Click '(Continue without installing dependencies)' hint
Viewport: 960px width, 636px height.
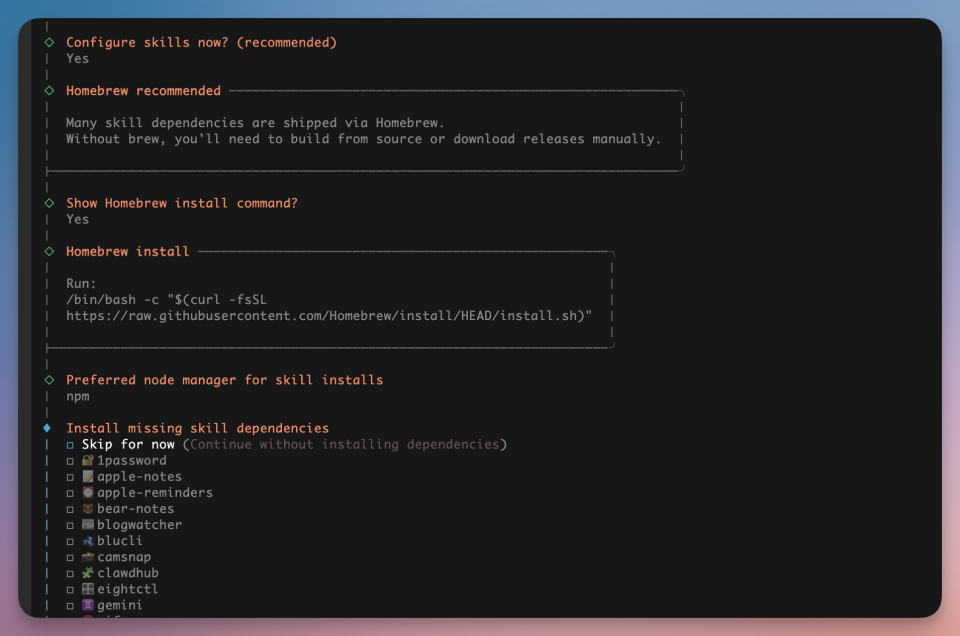tap(345, 444)
